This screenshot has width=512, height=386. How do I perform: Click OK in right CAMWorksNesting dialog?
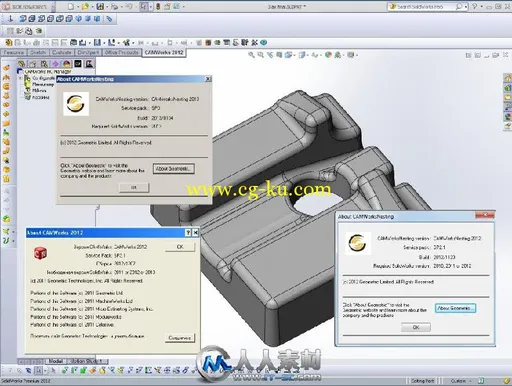coord(416,327)
